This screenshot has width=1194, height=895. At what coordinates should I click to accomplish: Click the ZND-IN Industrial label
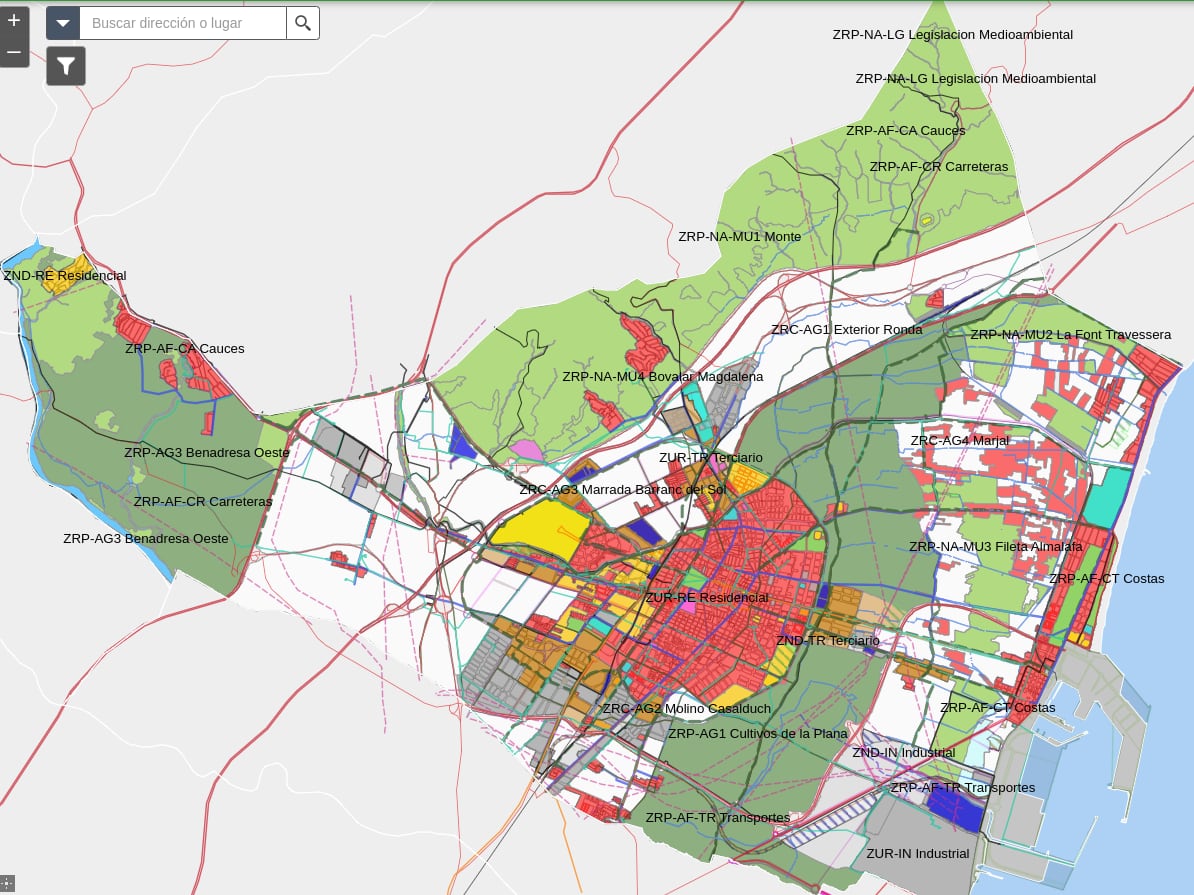(x=903, y=753)
